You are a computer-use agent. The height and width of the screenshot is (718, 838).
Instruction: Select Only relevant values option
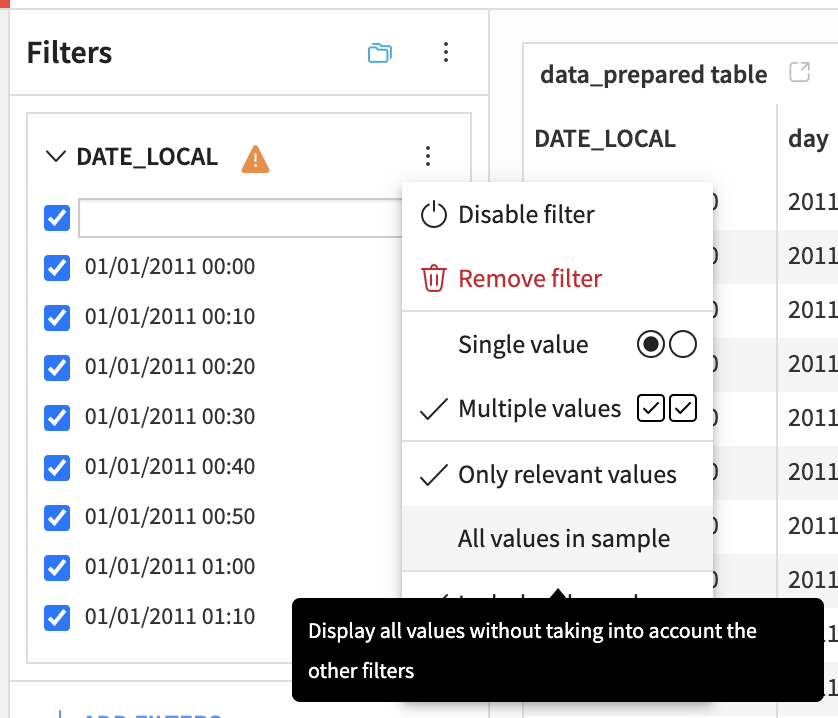pyautogui.click(x=557, y=474)
